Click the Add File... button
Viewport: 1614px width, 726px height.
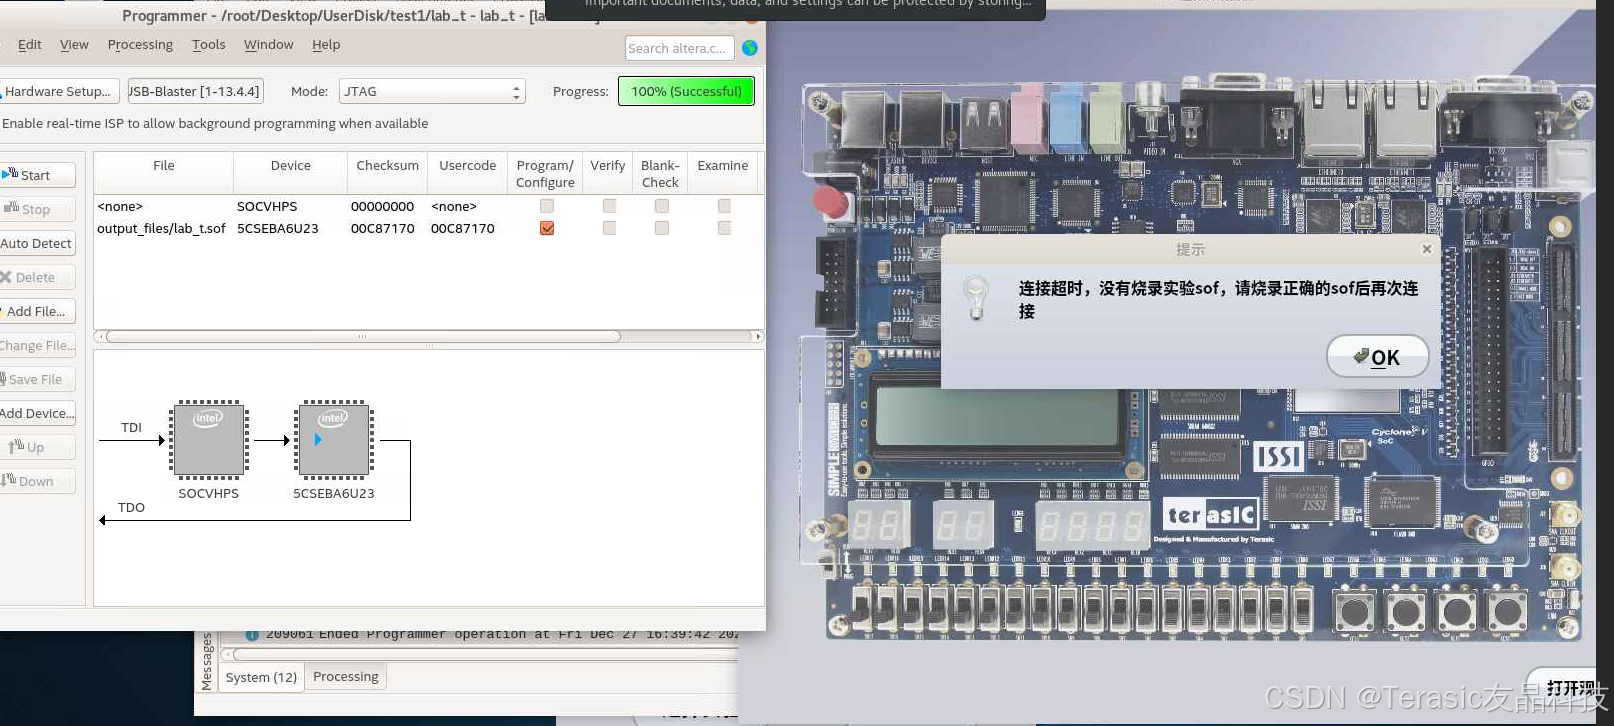point(37,311)
